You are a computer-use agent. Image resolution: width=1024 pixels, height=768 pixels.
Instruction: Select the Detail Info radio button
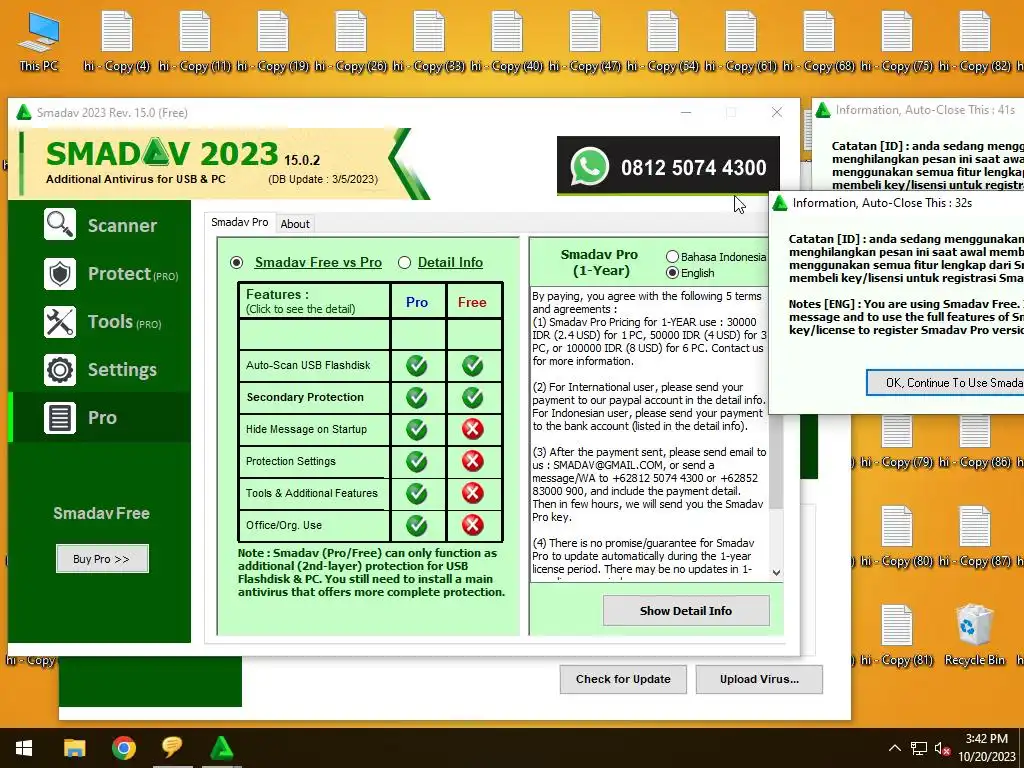(x=404, y=263)
